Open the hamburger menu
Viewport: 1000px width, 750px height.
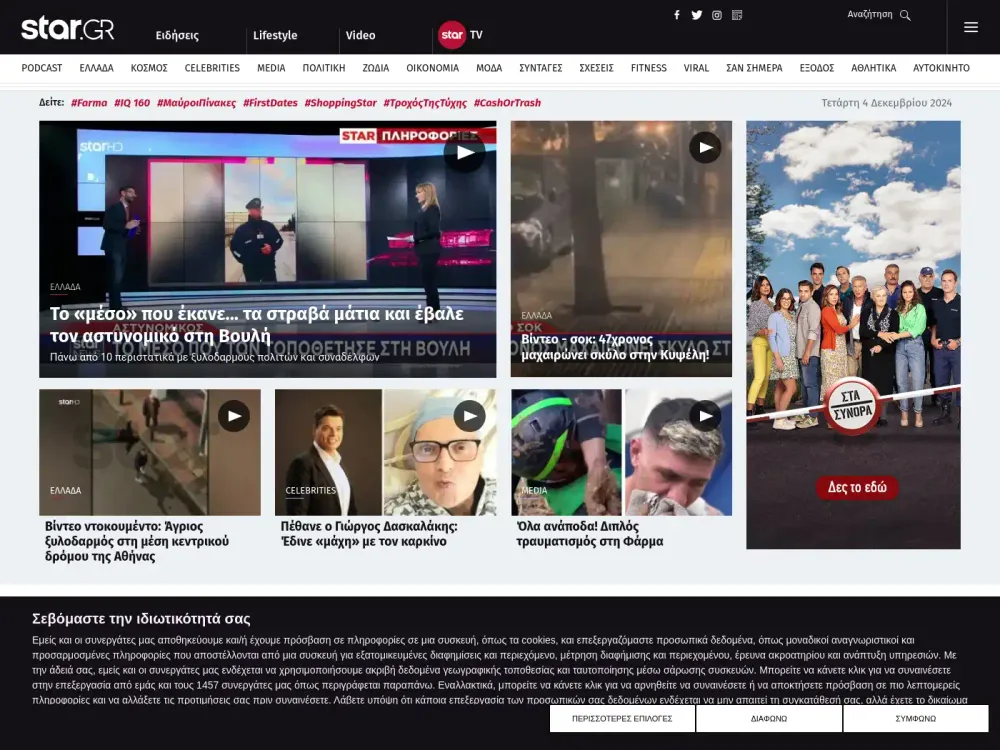coord(971,27)
